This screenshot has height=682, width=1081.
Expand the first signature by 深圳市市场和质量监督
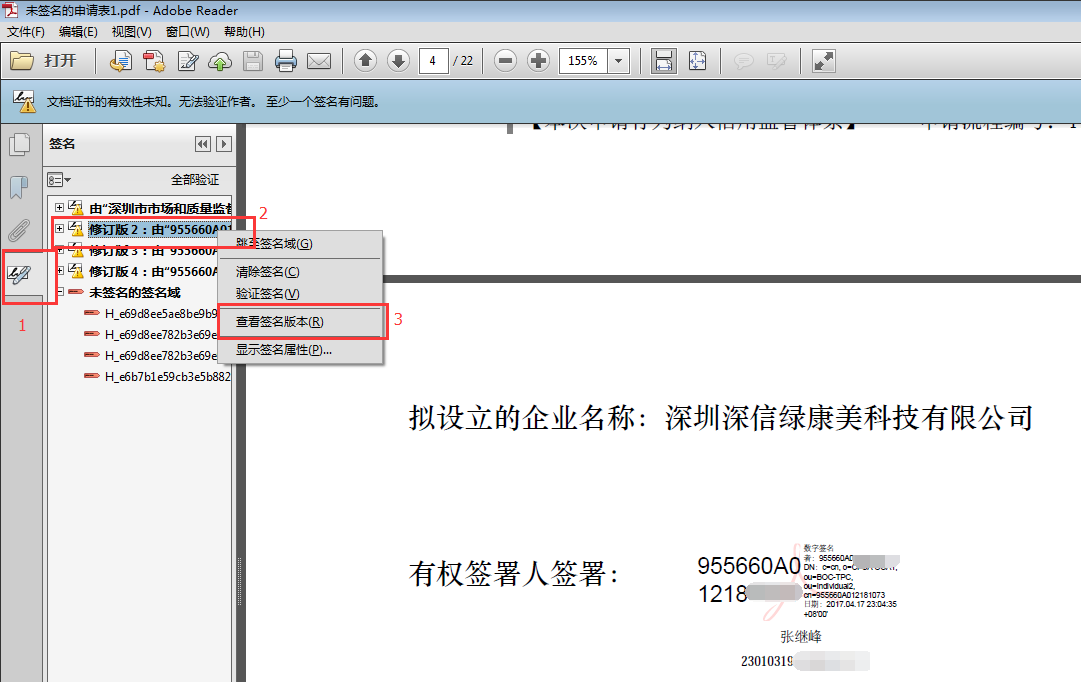(60, 208)
